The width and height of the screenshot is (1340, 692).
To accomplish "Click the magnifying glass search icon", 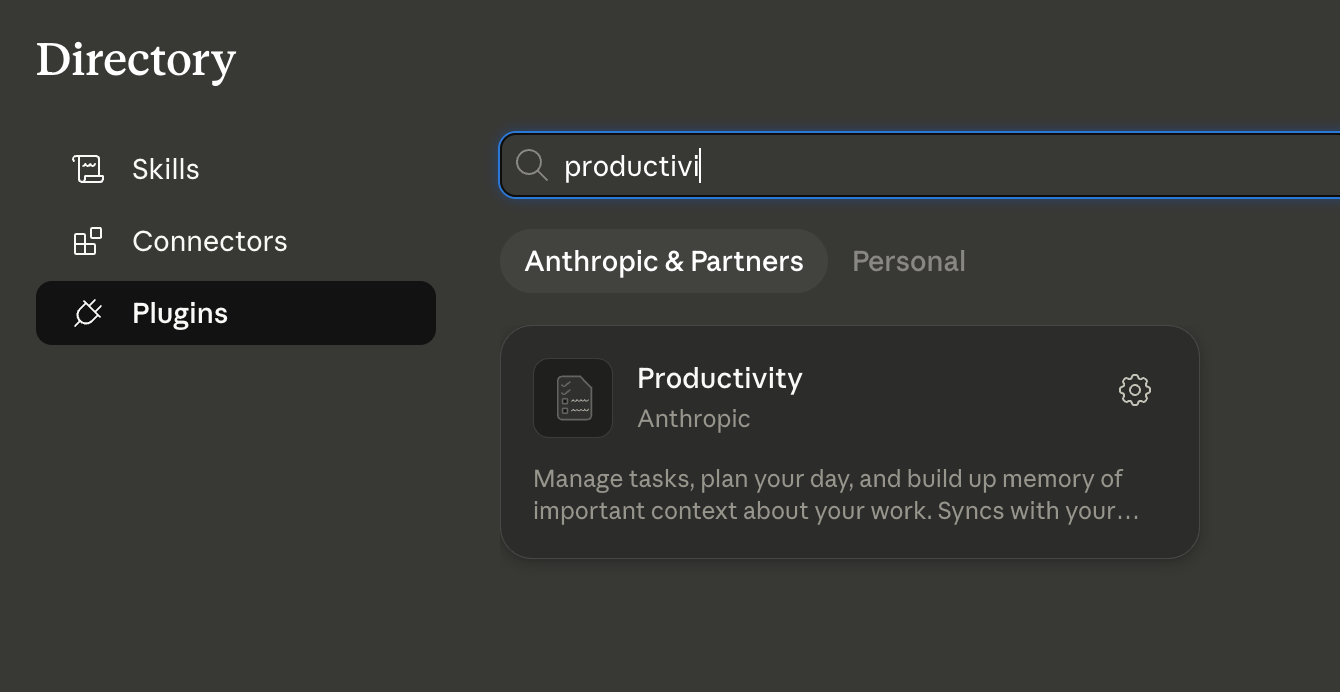I will point(531,165).
